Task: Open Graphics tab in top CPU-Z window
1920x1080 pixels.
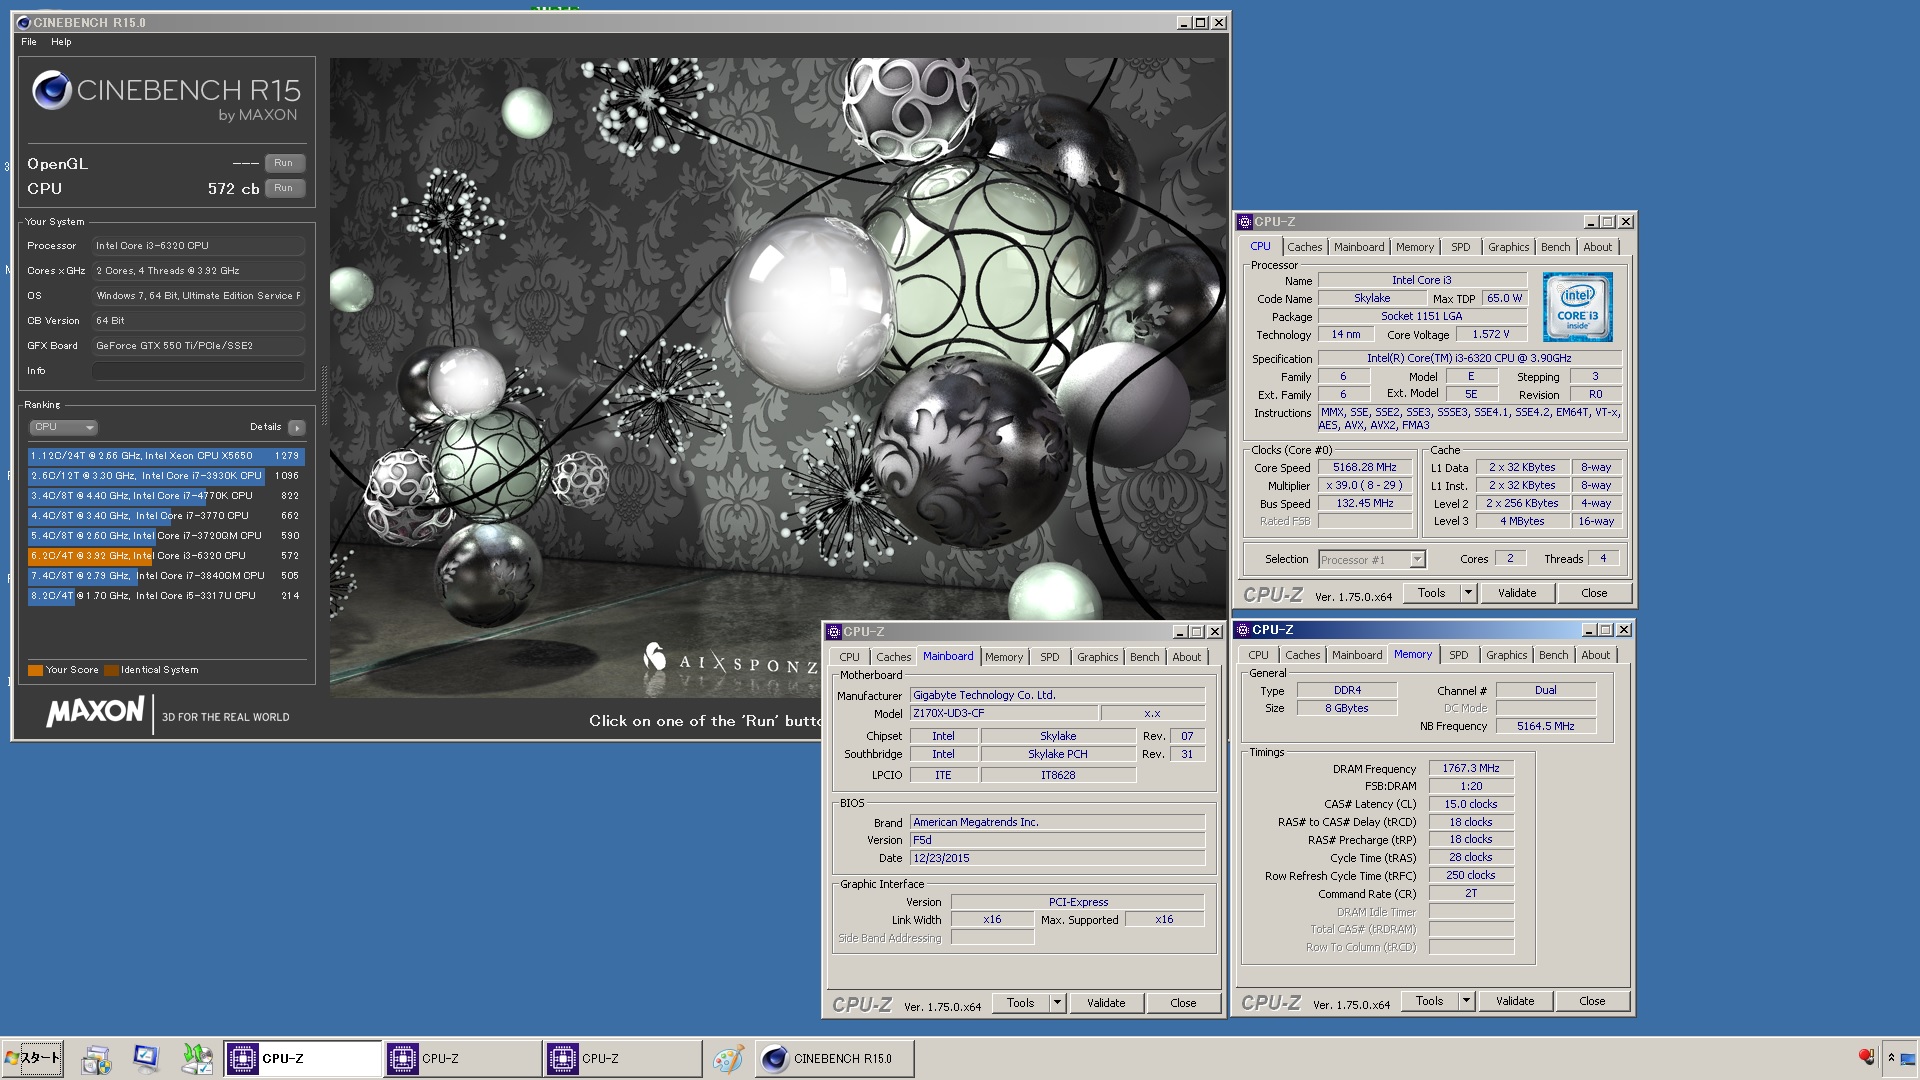Action: (x=1508, y=247)
